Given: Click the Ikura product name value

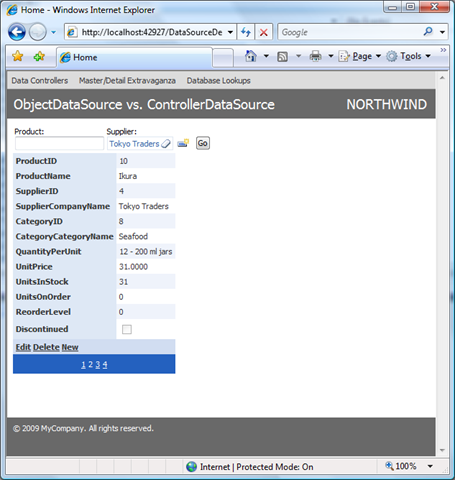Looking at the screenshot, I should 128,176.
